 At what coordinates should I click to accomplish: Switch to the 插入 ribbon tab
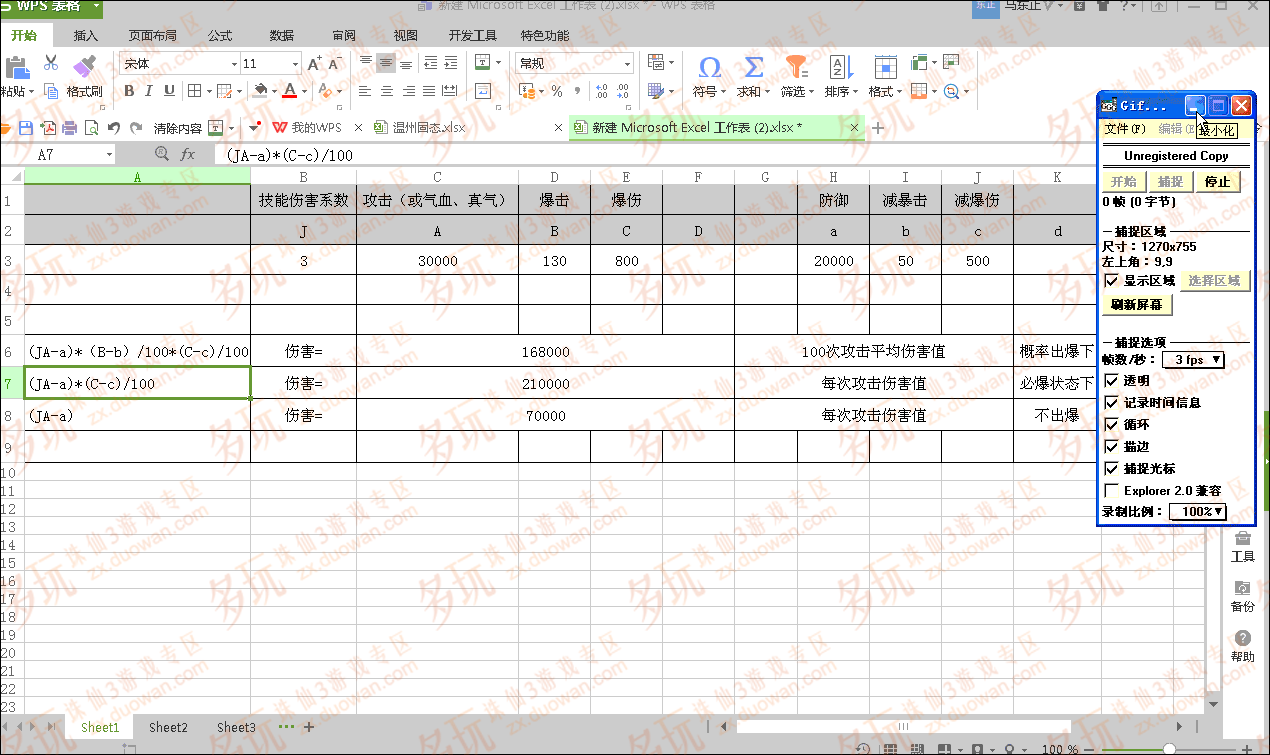click(x=86, y=36)
